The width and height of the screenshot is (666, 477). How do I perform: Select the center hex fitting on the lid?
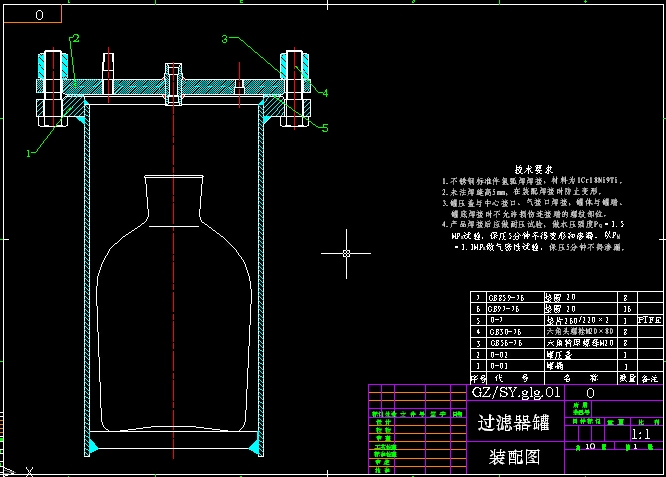pyautogui.click(x=173, y=84)
